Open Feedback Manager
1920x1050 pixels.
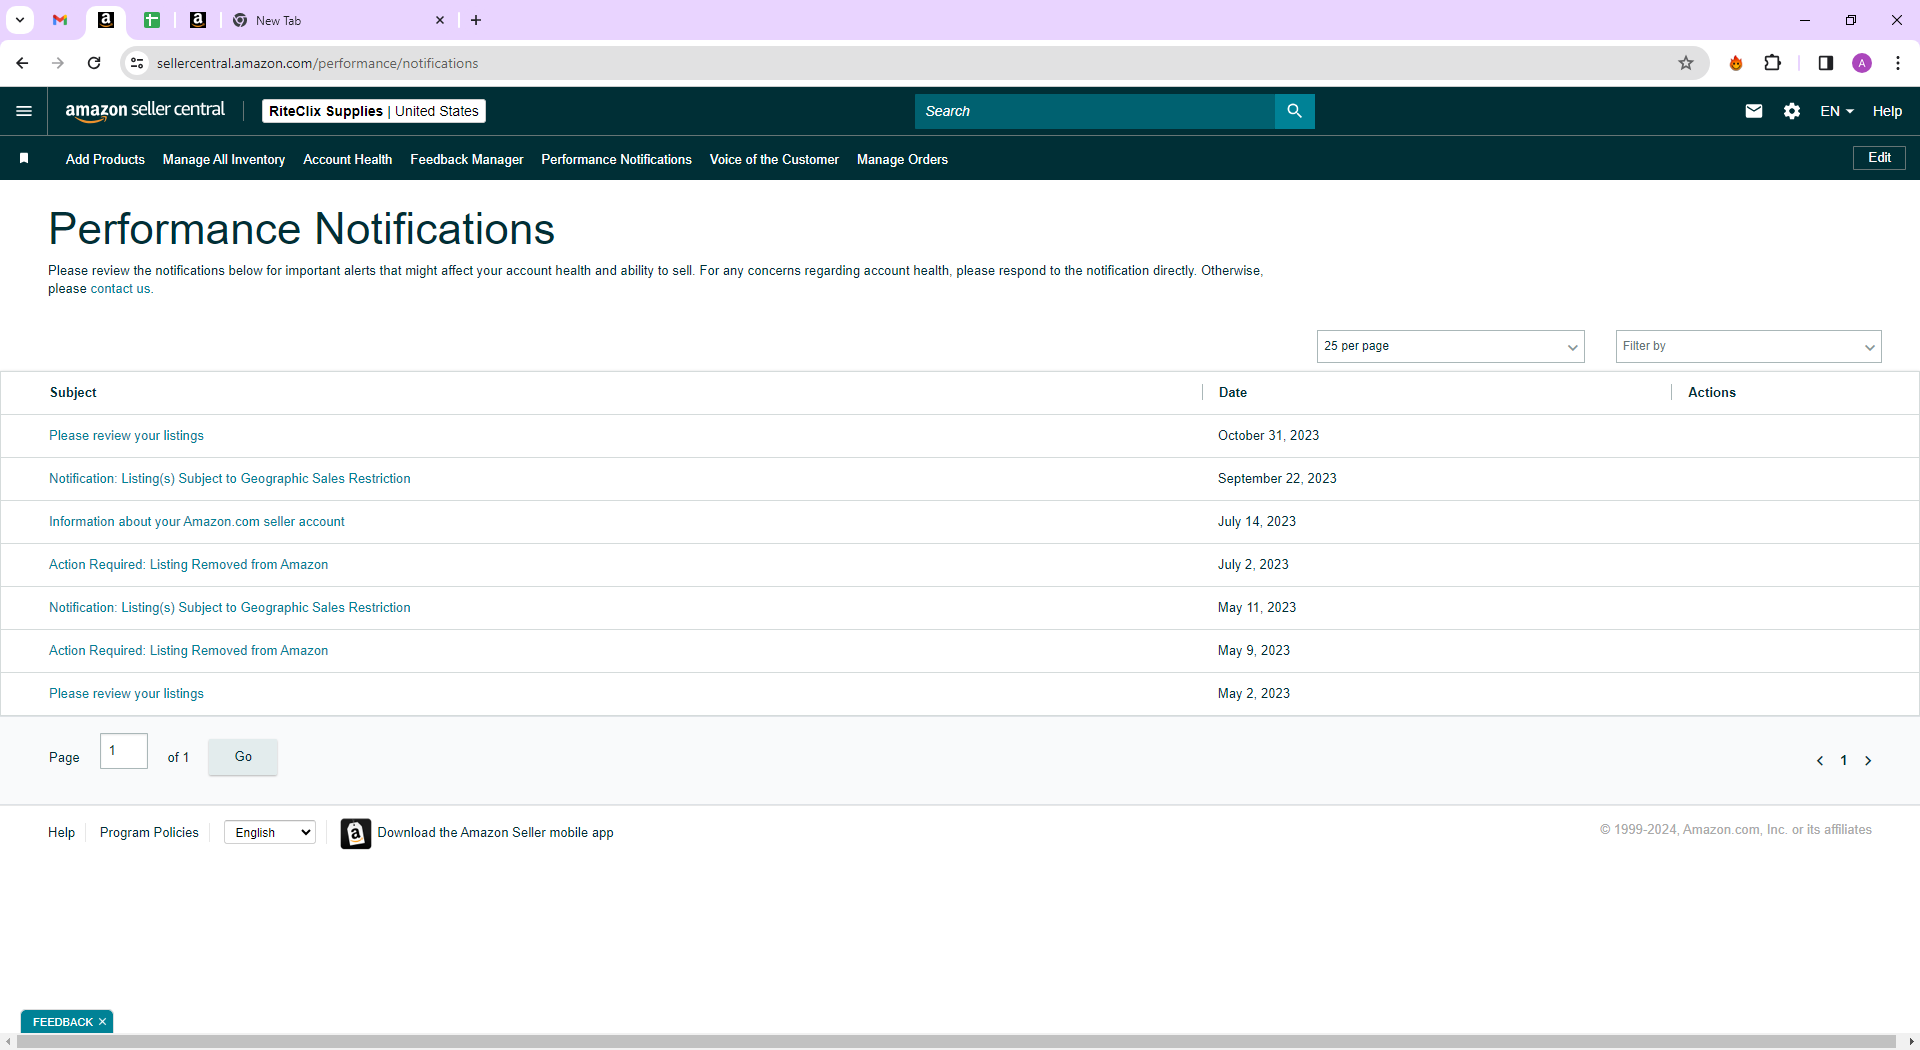[x=467, y=159]
